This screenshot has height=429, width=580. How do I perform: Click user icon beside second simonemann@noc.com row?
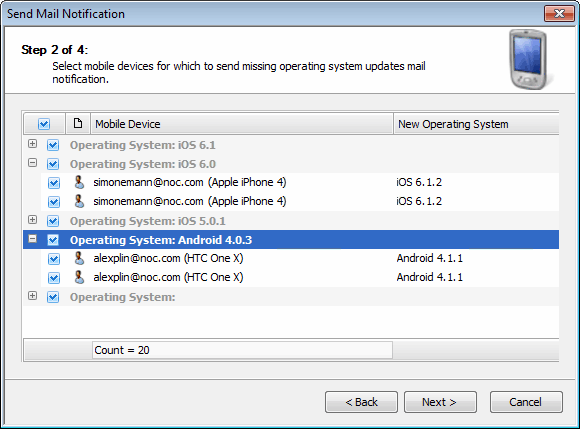79,201
